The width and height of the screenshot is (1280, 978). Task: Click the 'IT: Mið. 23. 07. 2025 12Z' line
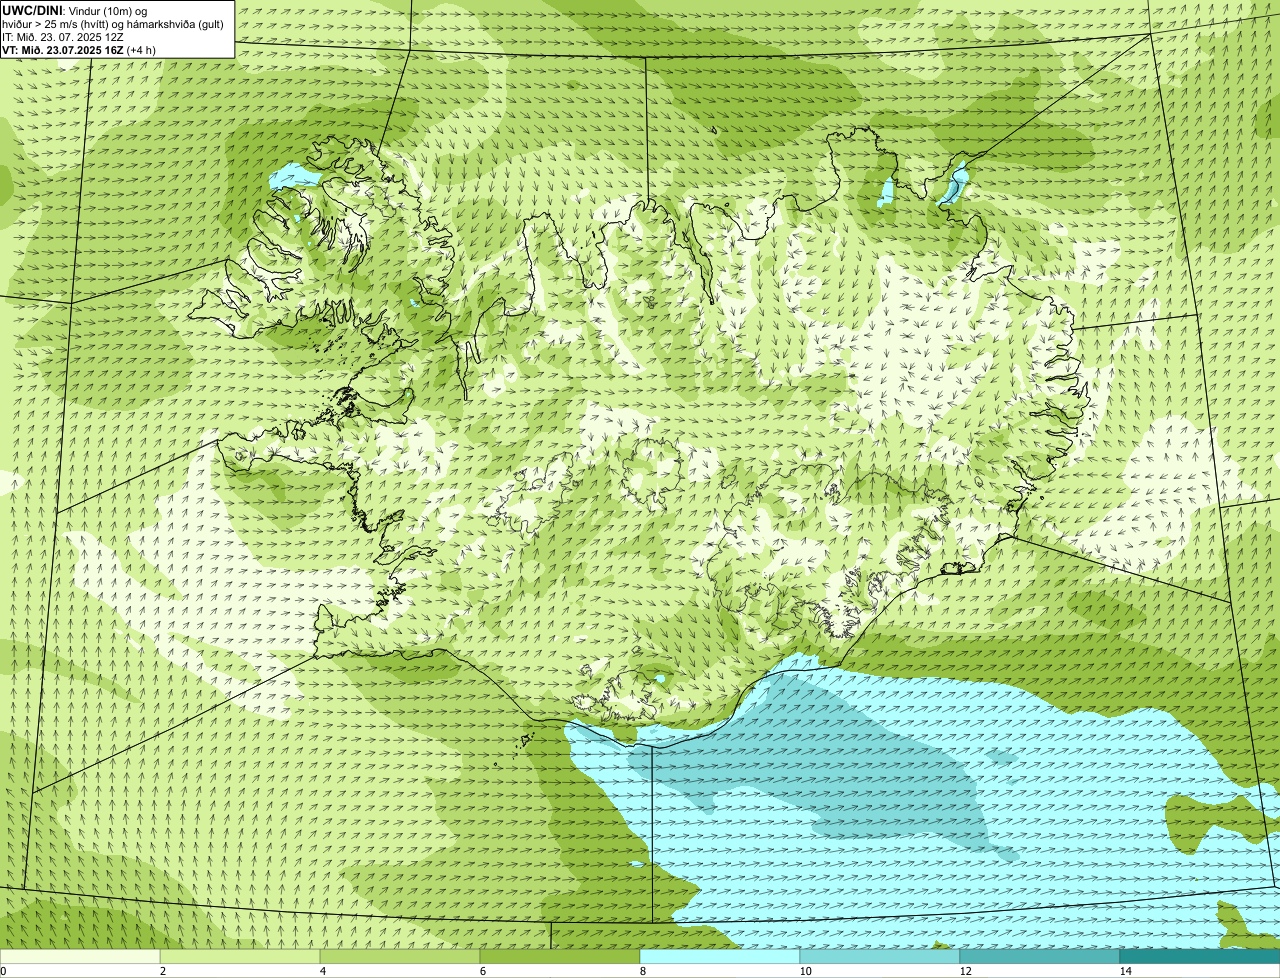pyautogui.click(x=63, y=37)
